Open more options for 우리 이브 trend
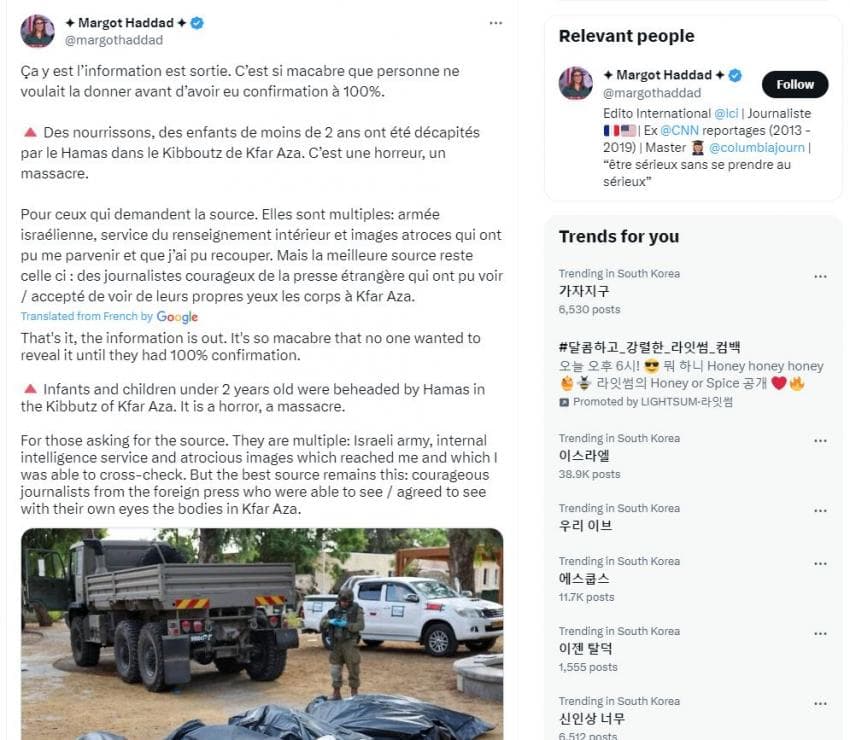Image resolution: width=850 pixels, height=740 pixels. 821,511
